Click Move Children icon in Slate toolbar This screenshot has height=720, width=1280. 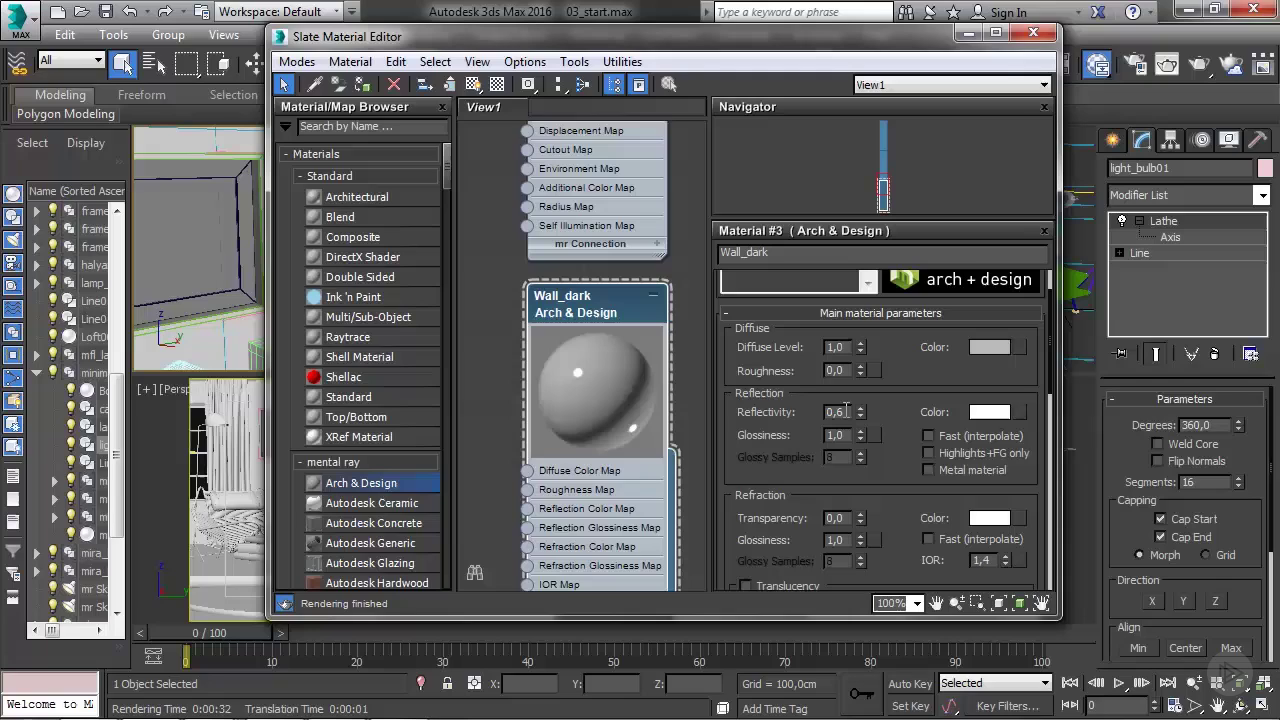pos(425,85)
